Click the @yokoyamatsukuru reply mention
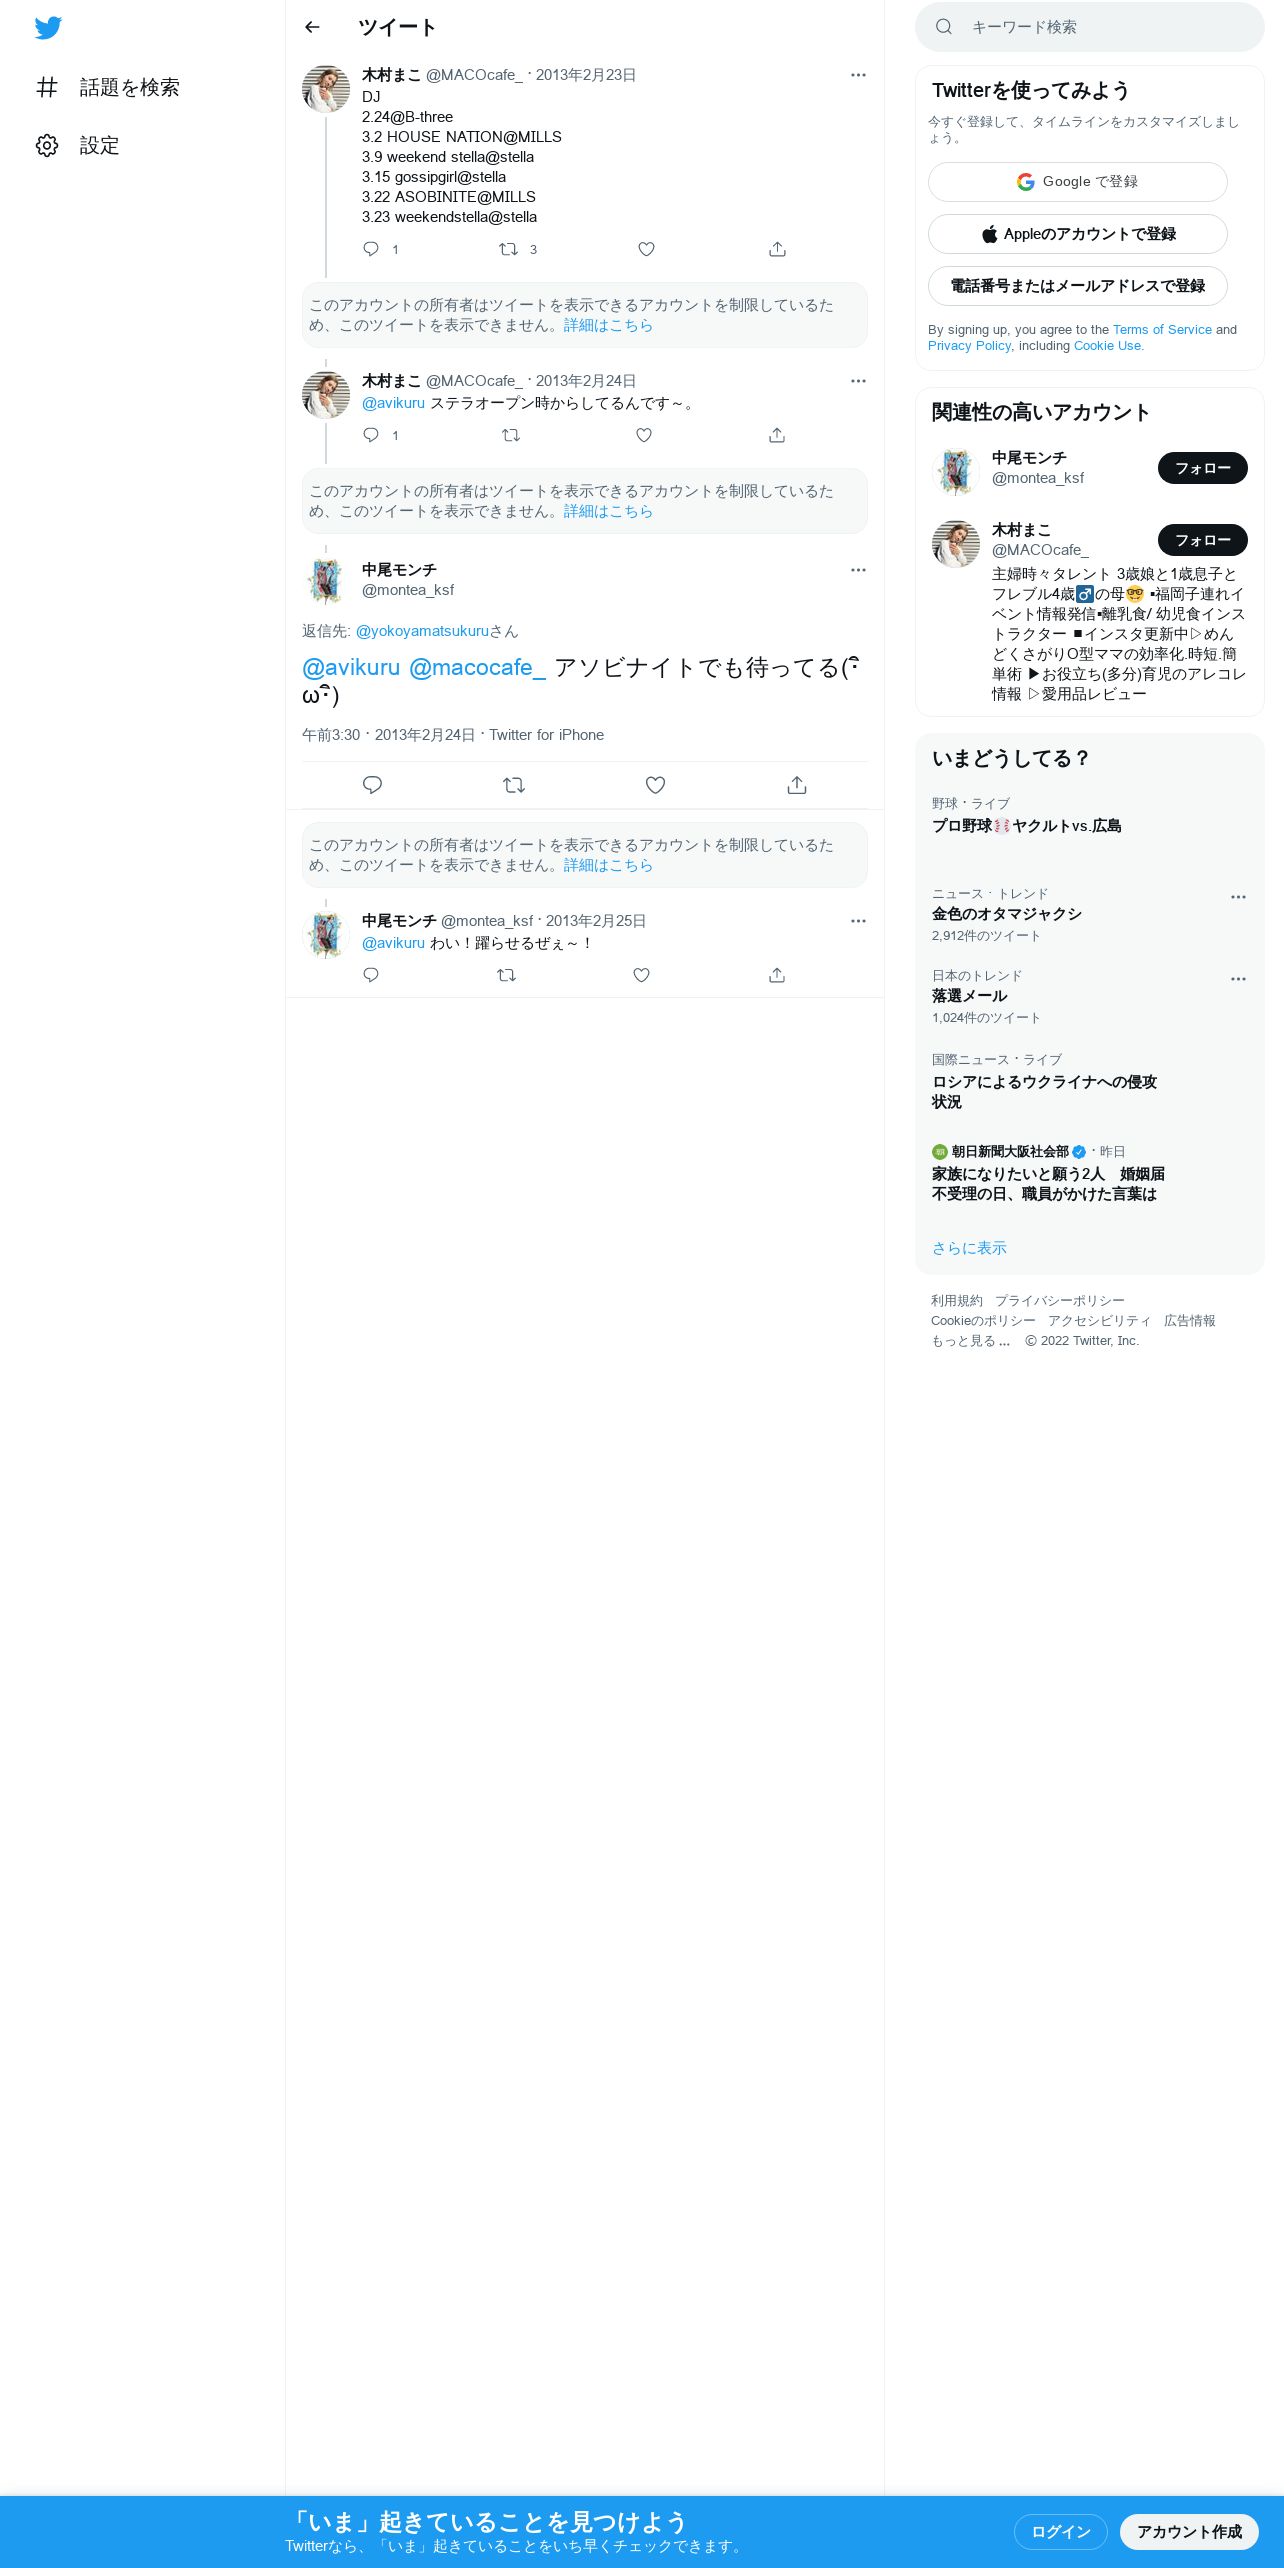1284x2568 pixels. click(422, 631)
